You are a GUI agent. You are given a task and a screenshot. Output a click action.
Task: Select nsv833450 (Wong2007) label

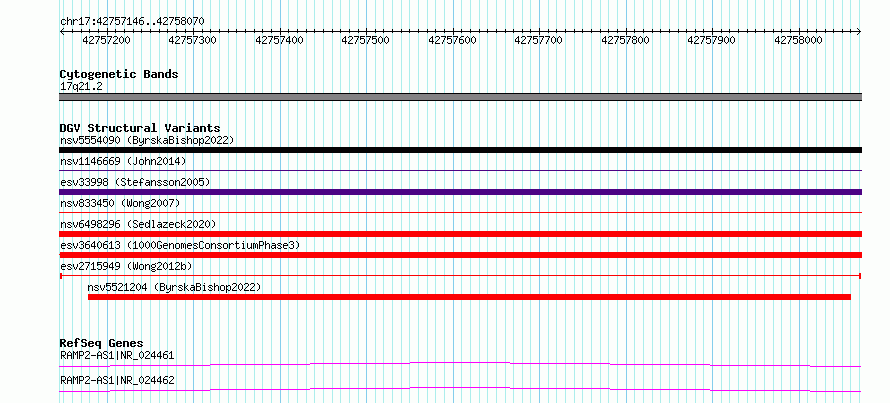click(120, 203)
